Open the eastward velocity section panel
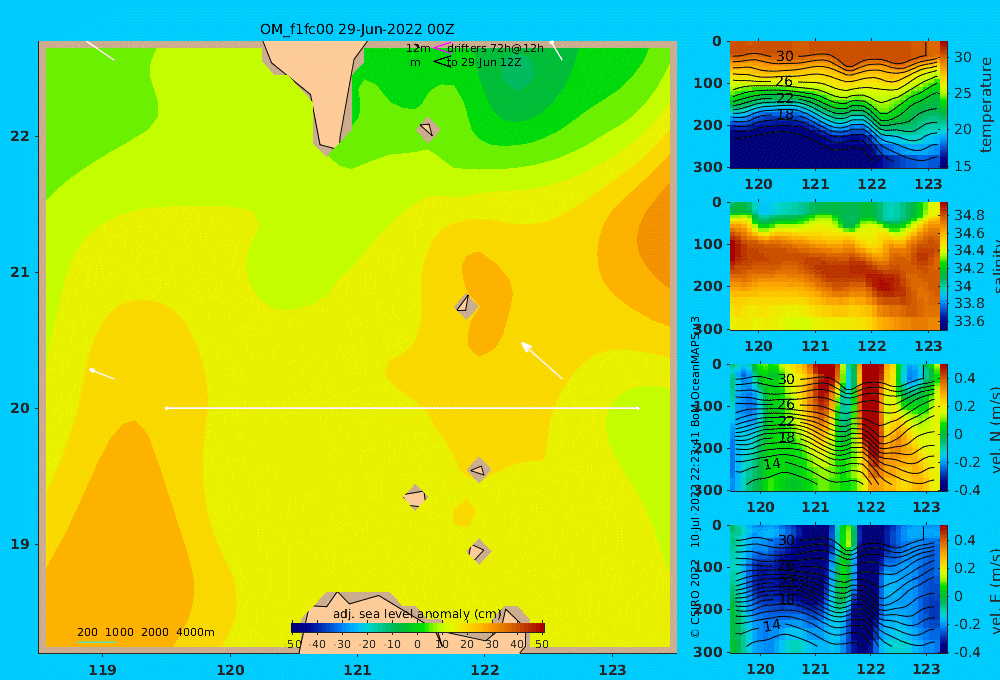1000x680 pixels. click(x=834, y=589)
